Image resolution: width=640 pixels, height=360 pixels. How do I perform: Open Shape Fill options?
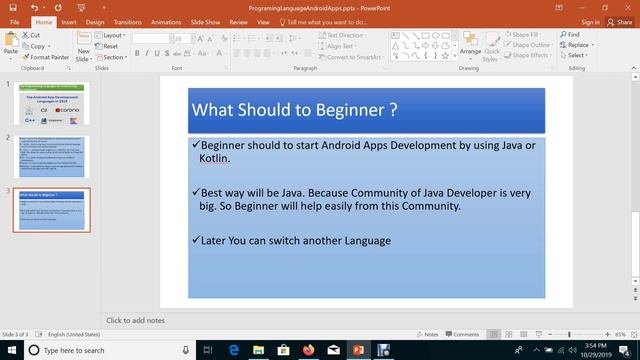point(524,35)
